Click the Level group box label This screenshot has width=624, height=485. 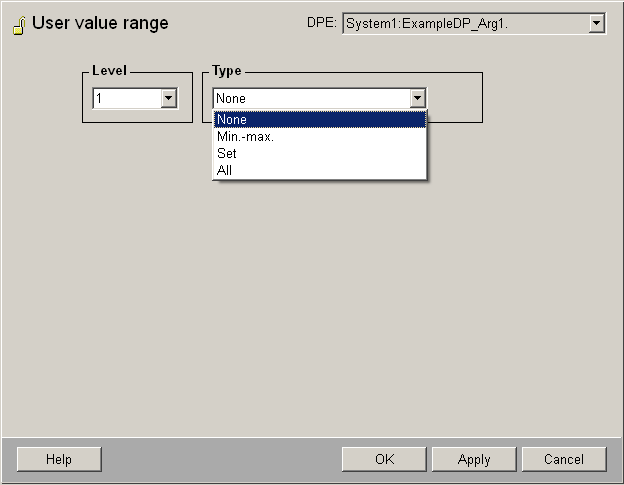tap(109, 72)
